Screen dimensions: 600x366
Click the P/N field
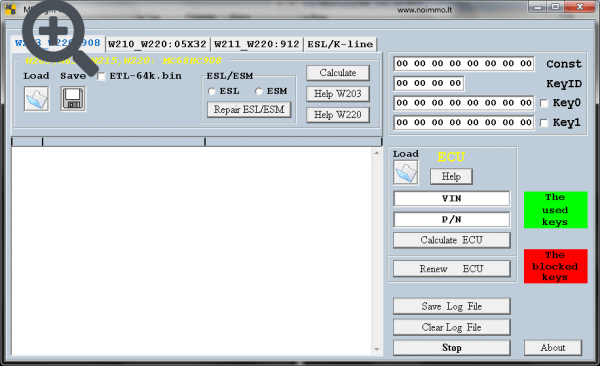click(x=452, y=220)
